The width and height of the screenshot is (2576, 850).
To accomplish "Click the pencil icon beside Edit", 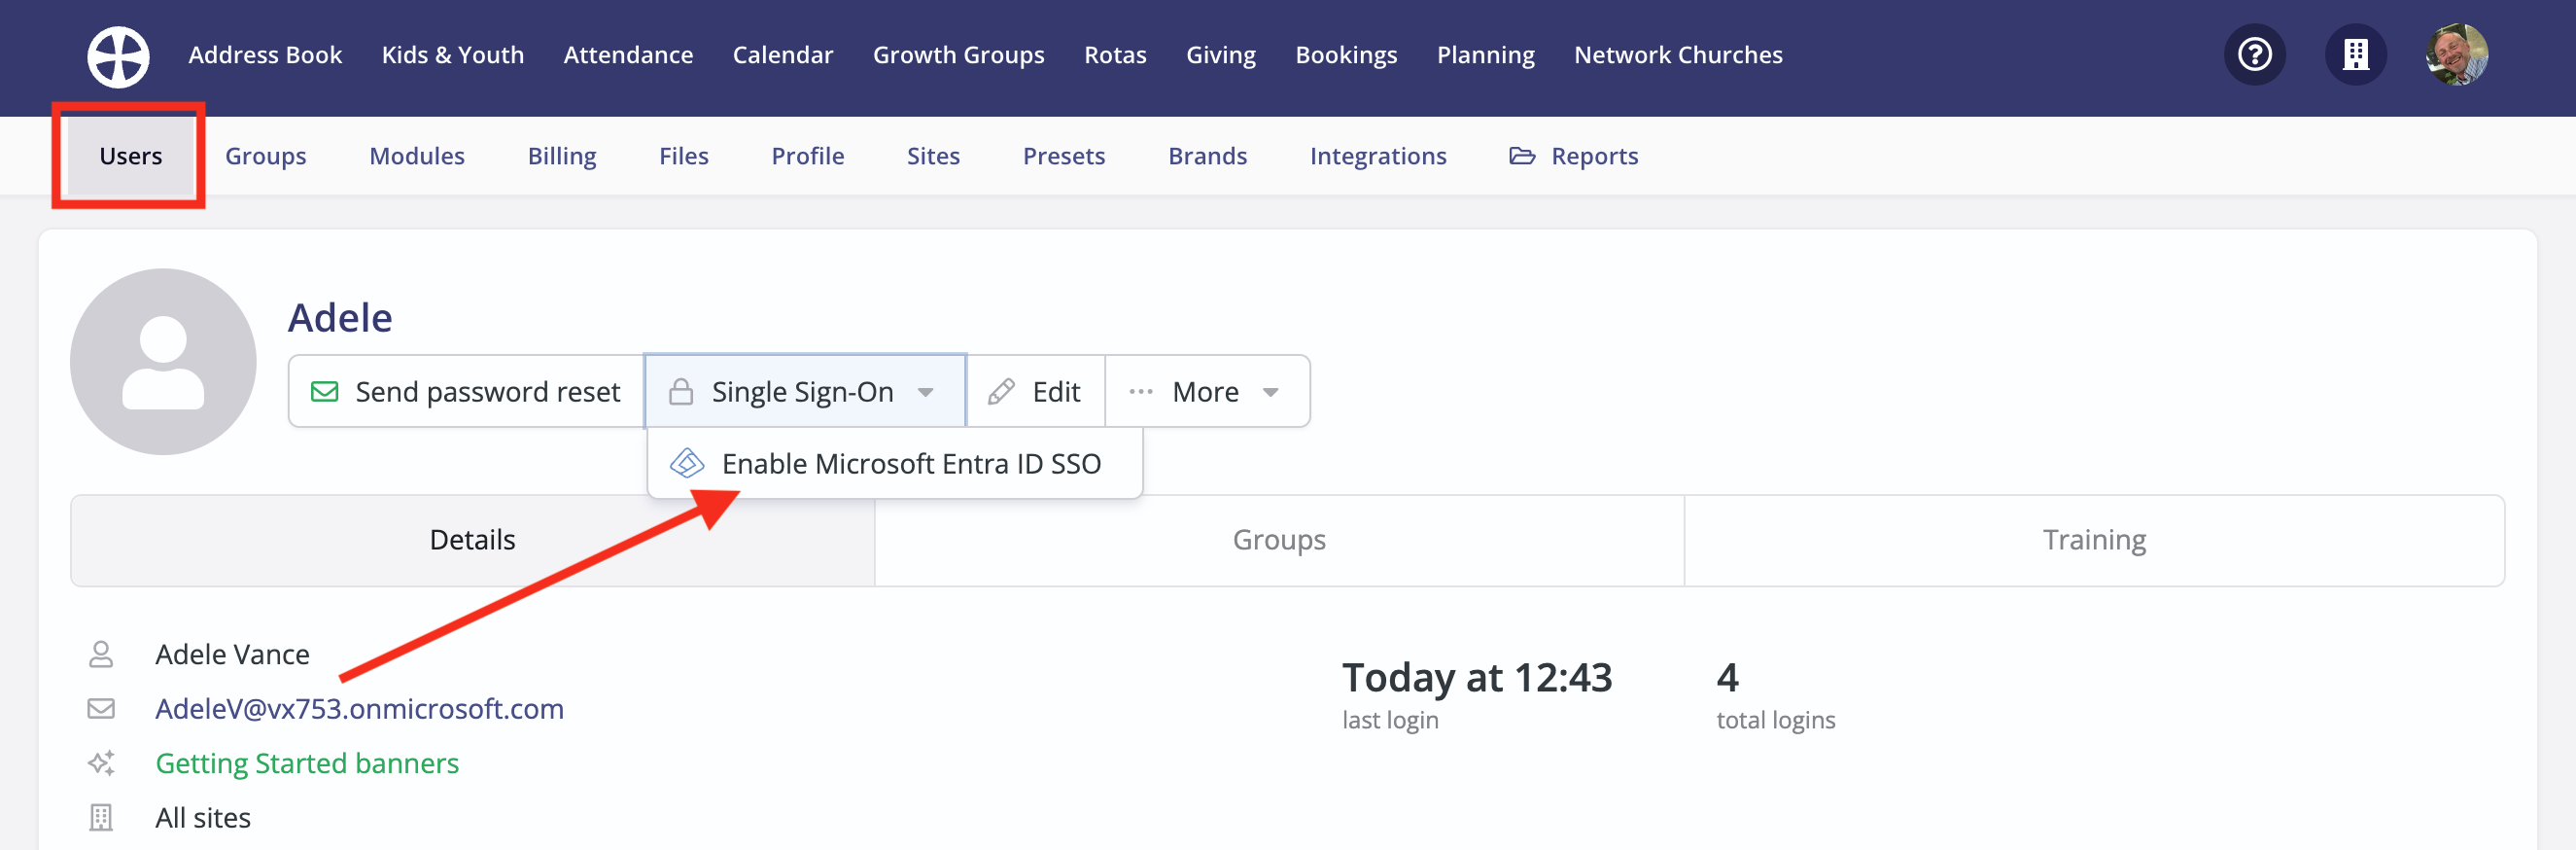I will [x=1001, y=391].
